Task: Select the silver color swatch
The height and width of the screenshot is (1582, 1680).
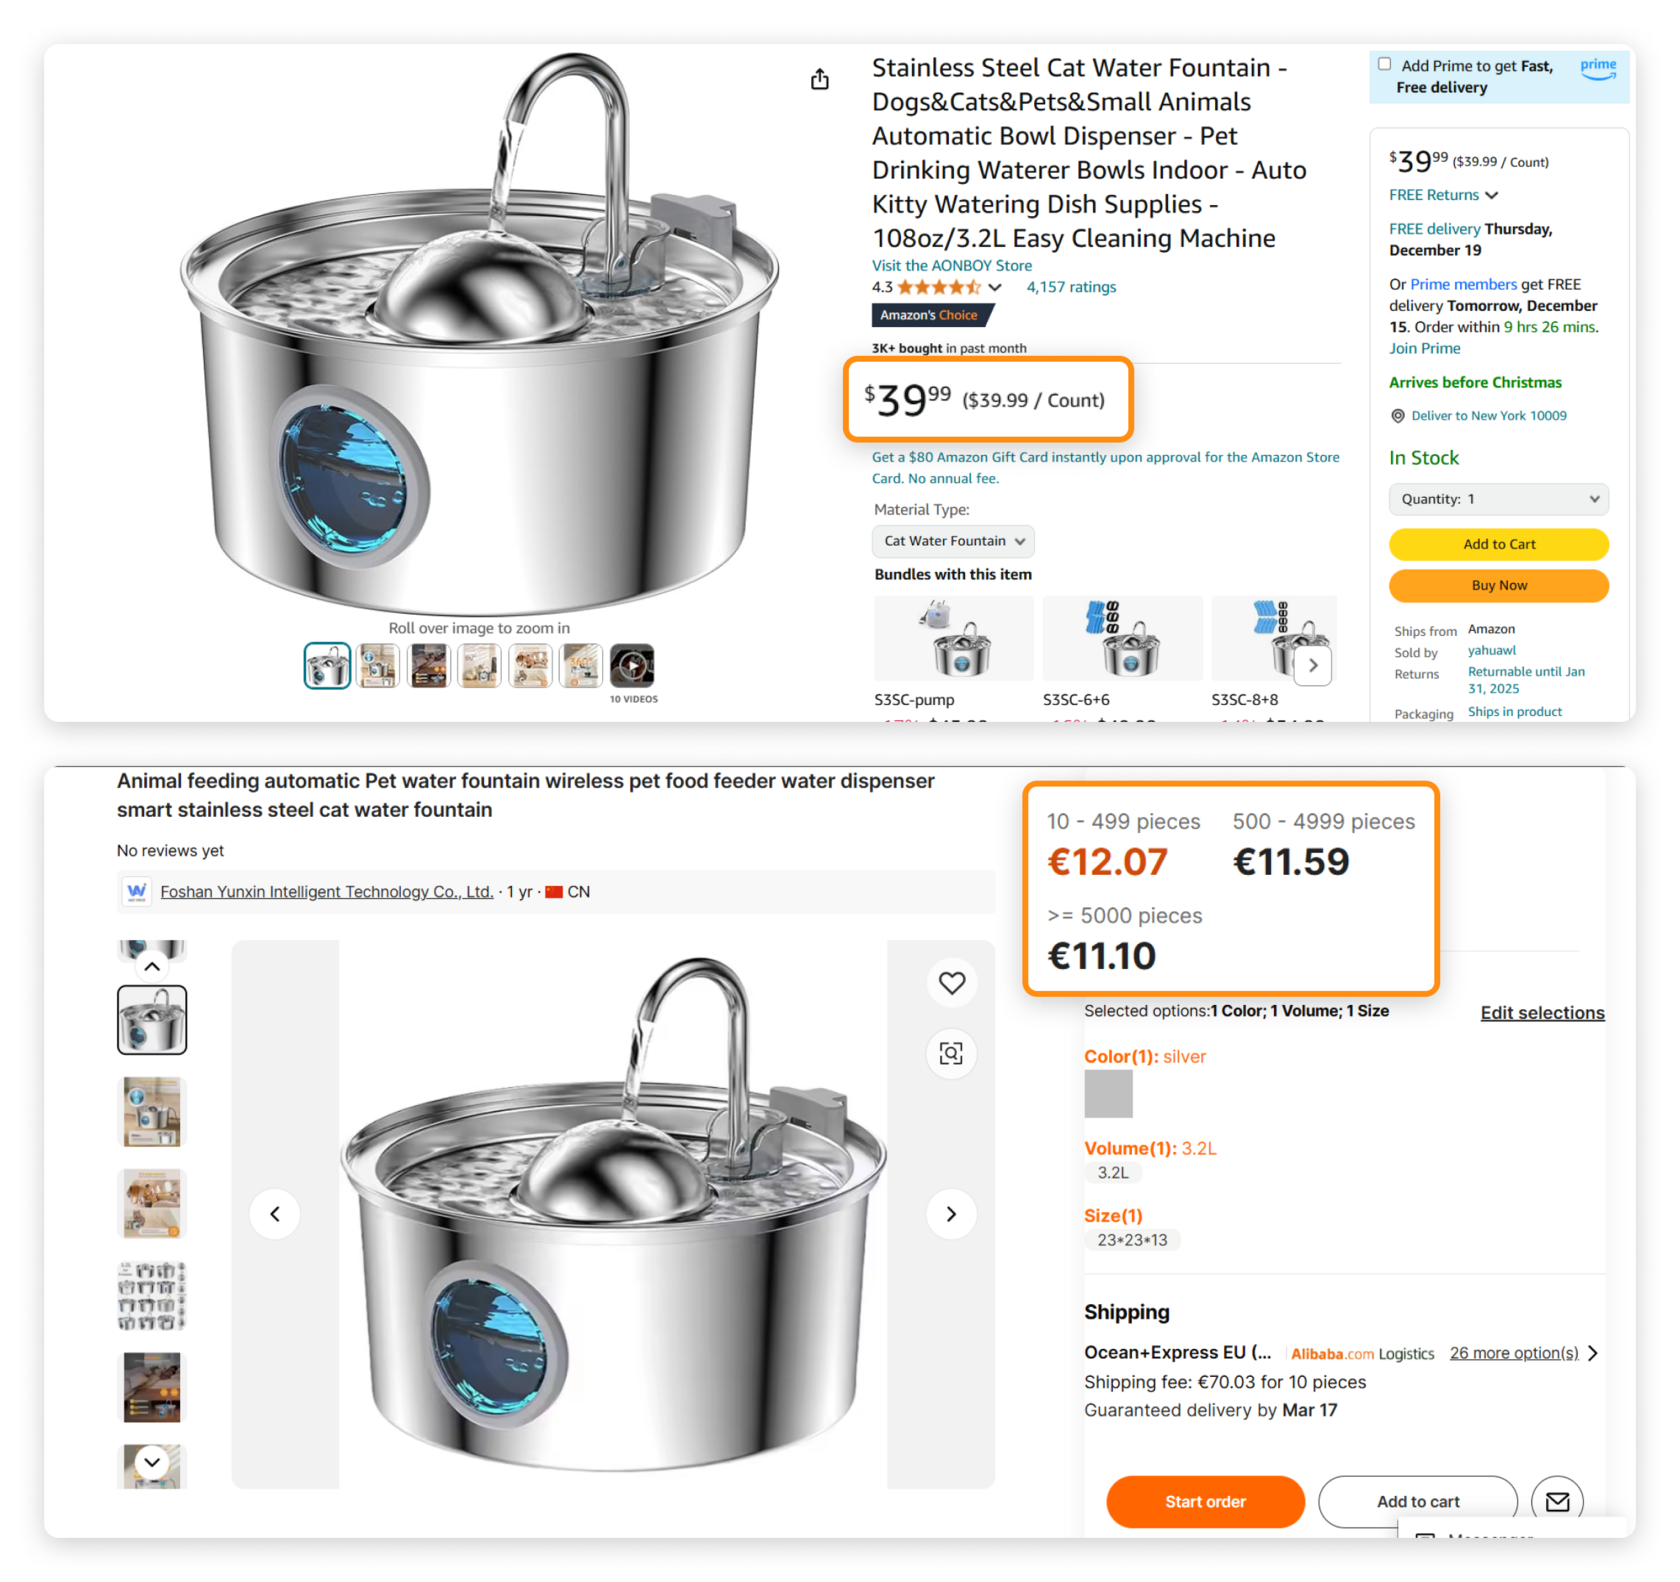Action: point(1108,1094)
